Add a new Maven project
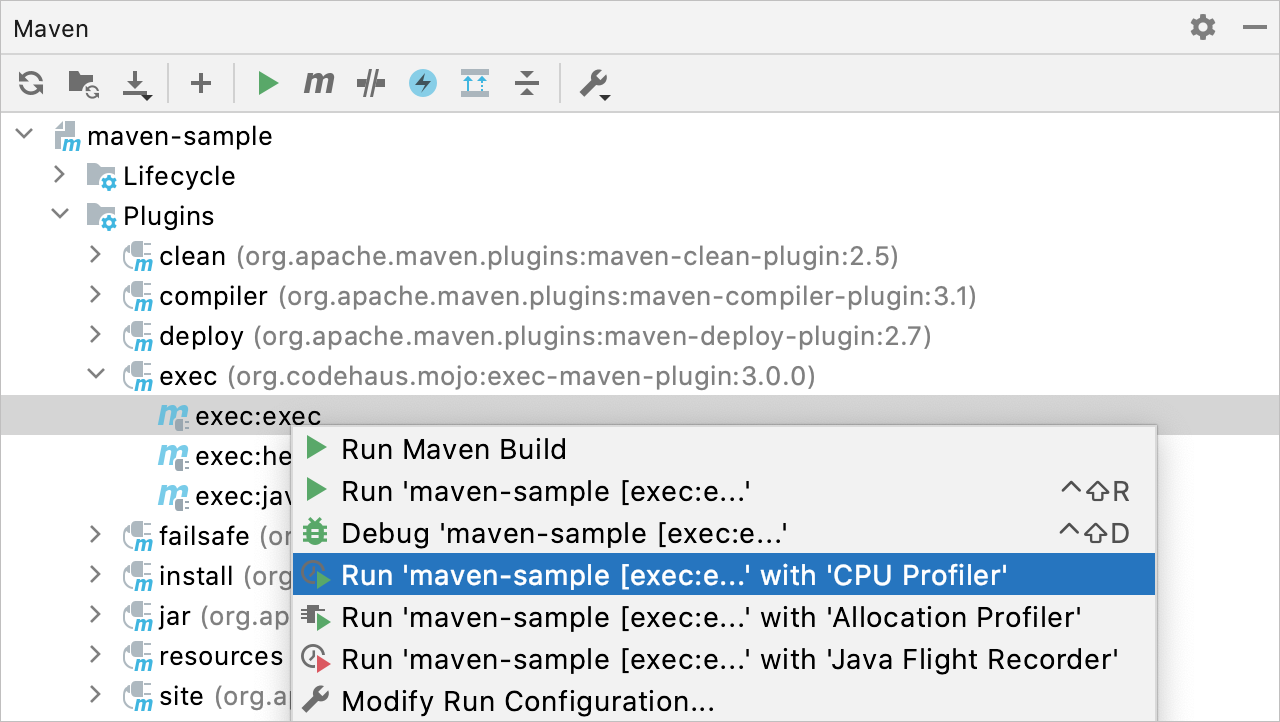 click(x=200, y=83)
